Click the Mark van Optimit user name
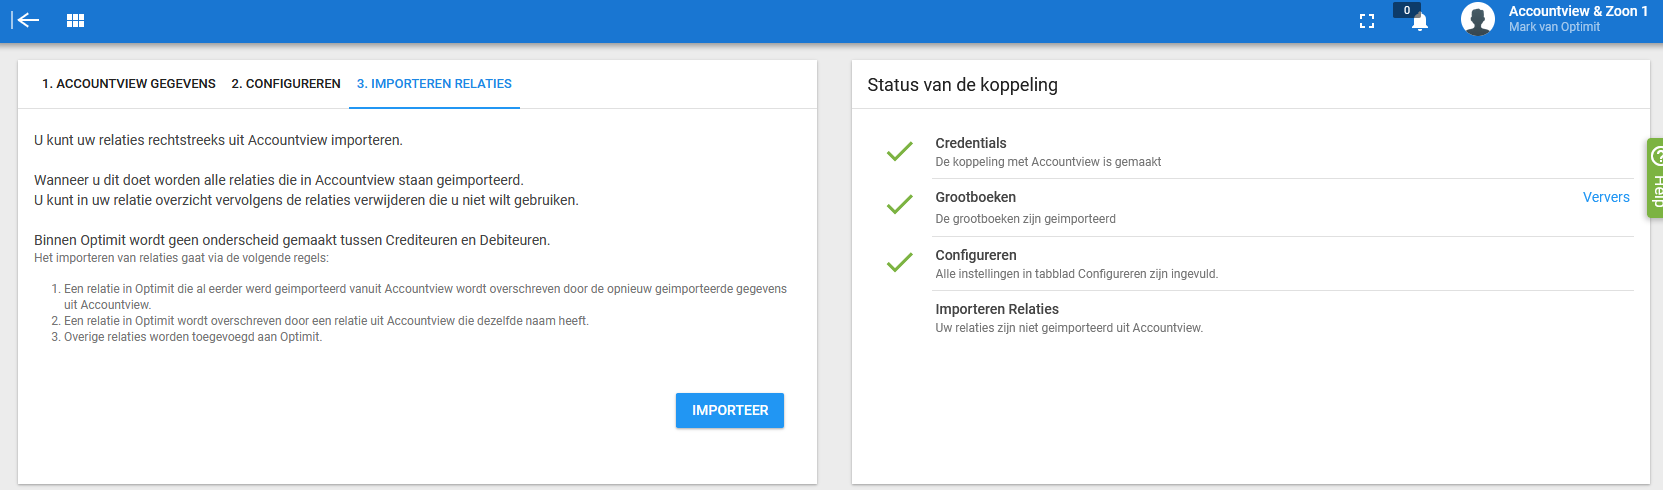This screenshot has height=490, width=1663. point(1554,27)
